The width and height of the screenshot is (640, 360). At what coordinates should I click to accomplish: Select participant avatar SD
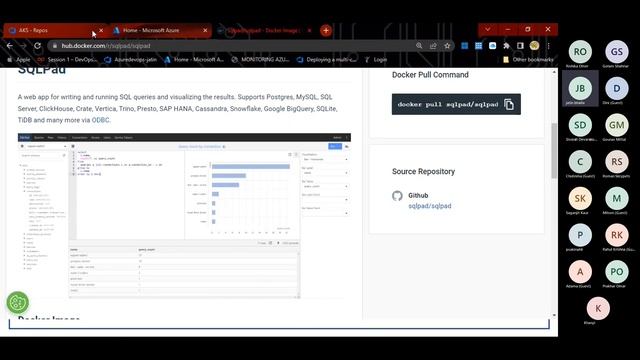coord(580,125)
